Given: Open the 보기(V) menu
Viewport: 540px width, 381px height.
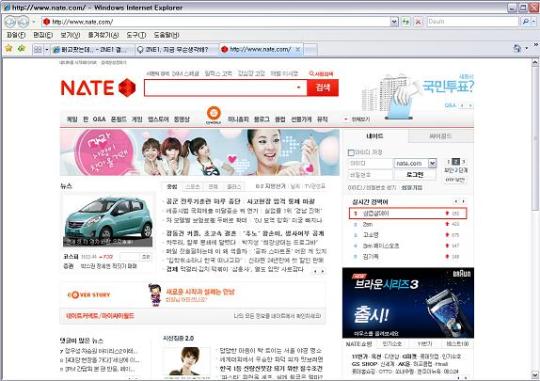Looking at the screenshot, I should click(x=70, y=35).
